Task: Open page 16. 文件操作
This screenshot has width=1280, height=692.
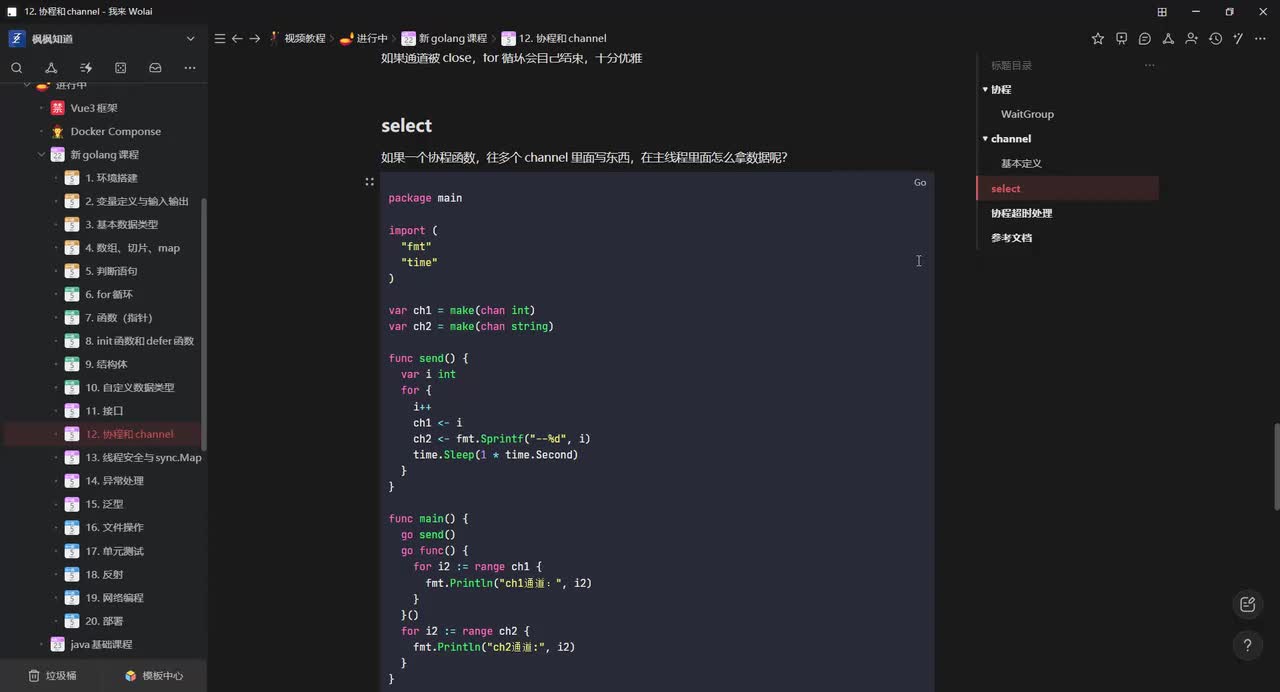Action: pyautogui.click(x=114, y=527)
